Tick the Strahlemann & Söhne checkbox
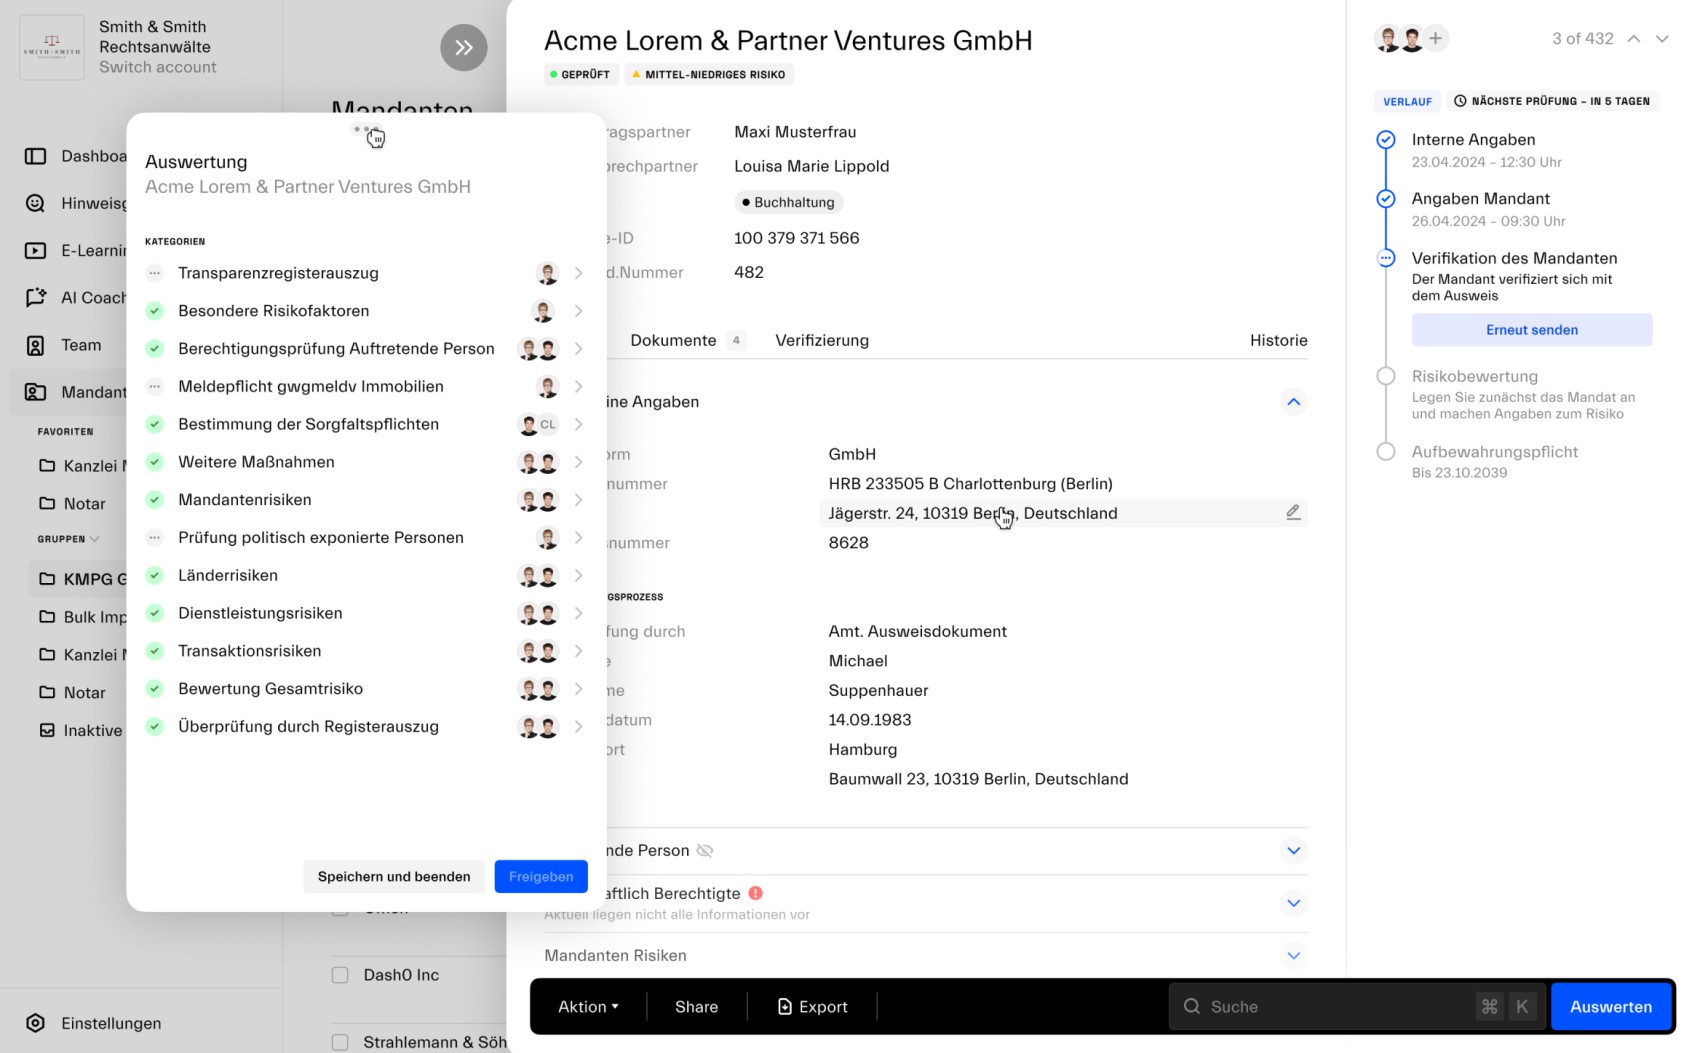 [340, 1042]
